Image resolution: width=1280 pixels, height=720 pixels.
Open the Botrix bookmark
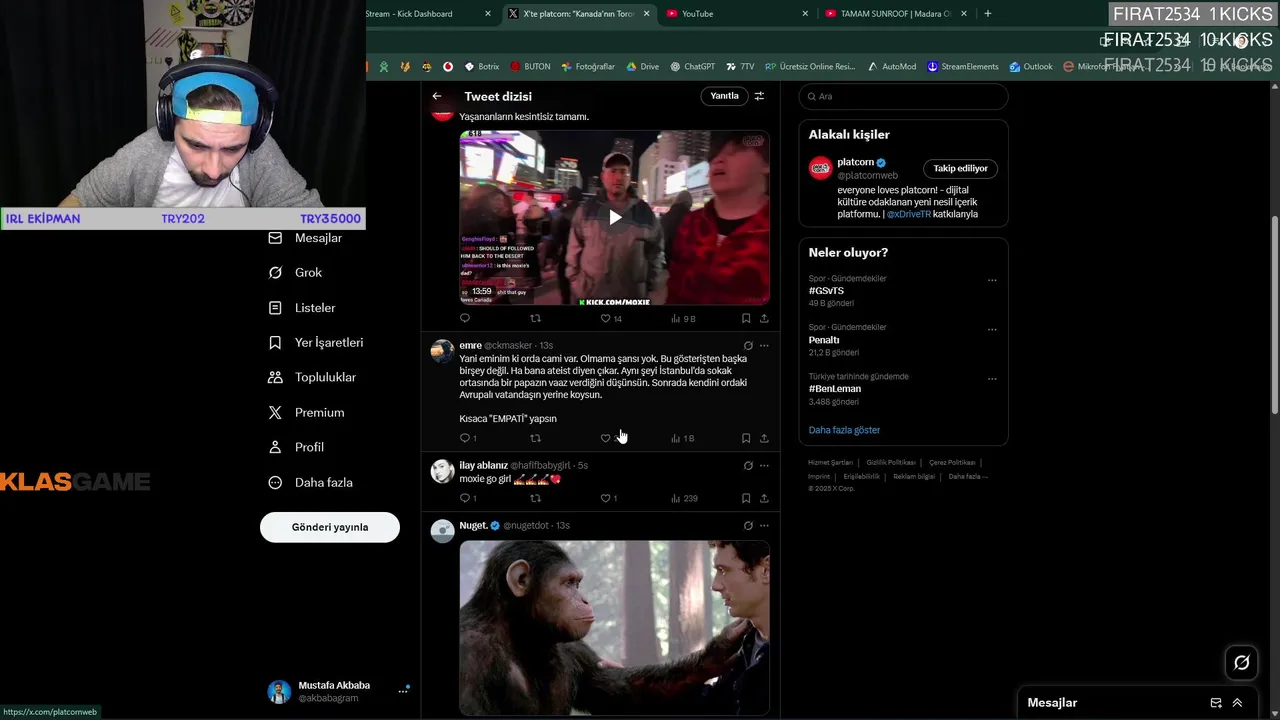(481, 67)
